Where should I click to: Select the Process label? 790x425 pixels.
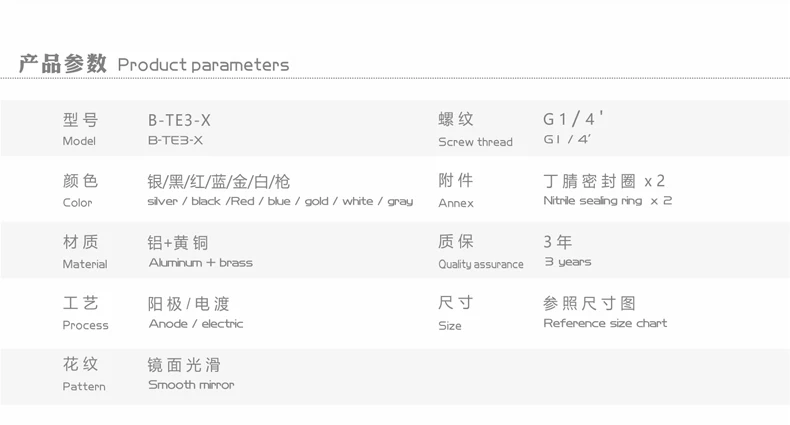[85, 325]
